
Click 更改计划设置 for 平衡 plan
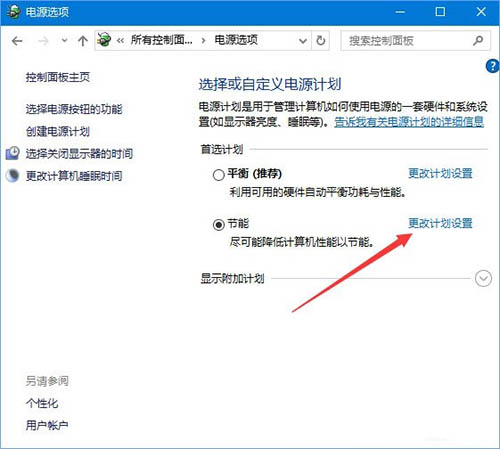(x=440, y=173)
